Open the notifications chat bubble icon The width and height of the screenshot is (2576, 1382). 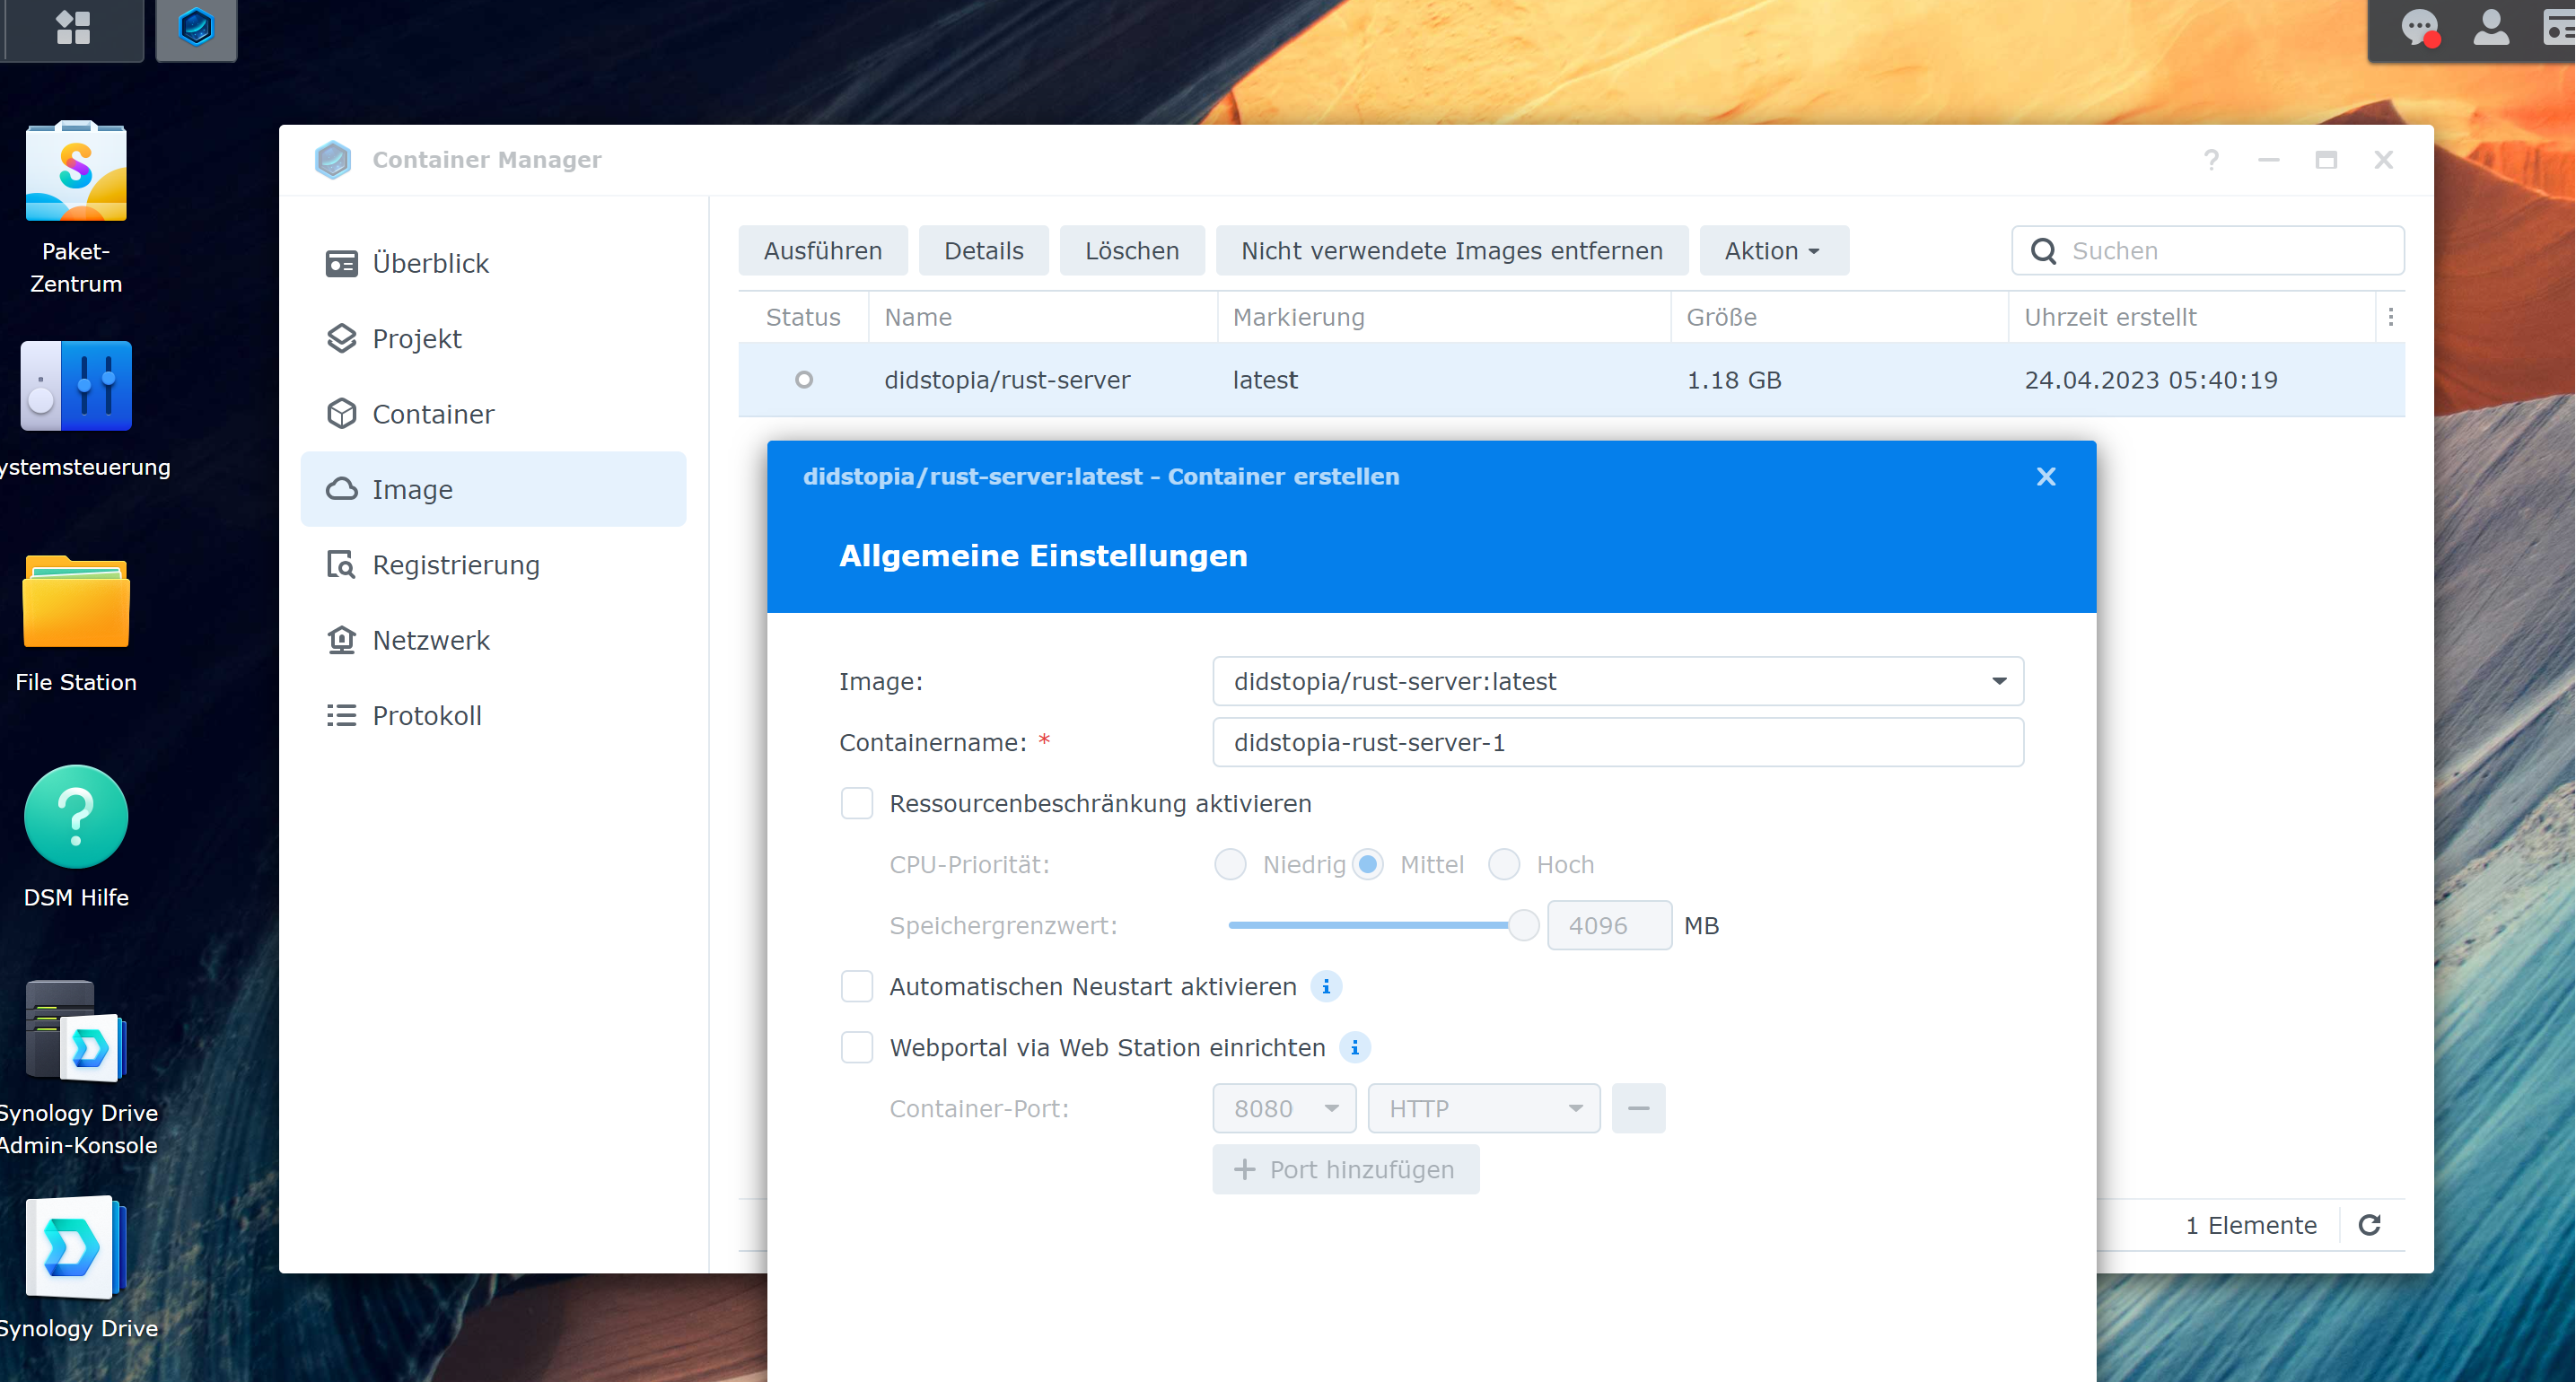pos(2419,28)
